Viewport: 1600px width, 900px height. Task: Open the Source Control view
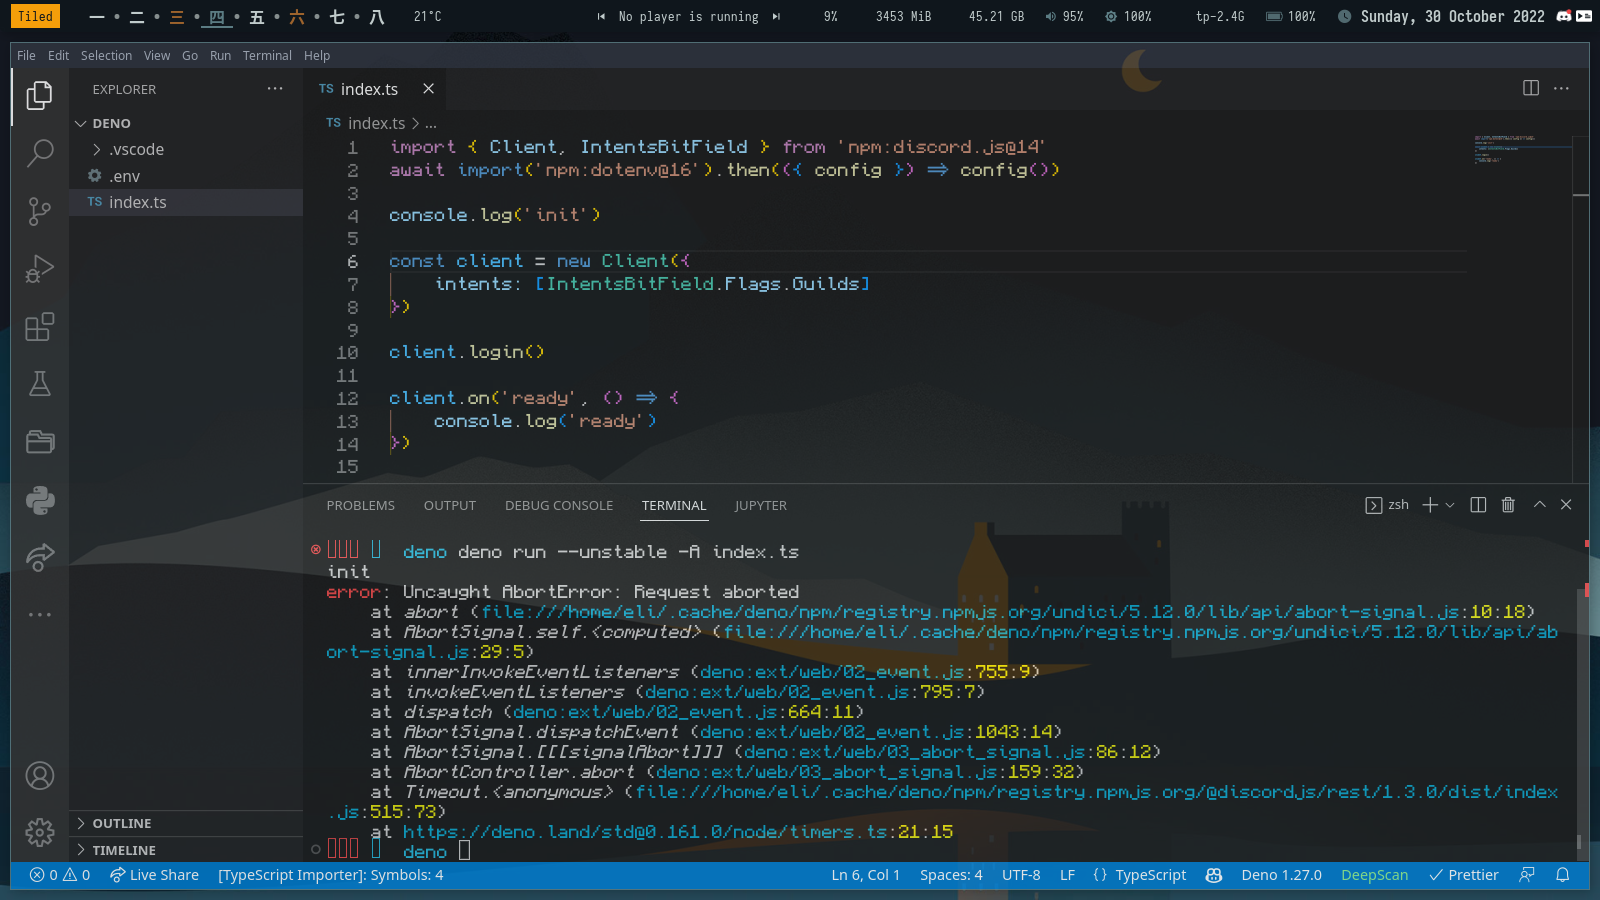click(39, 211)
